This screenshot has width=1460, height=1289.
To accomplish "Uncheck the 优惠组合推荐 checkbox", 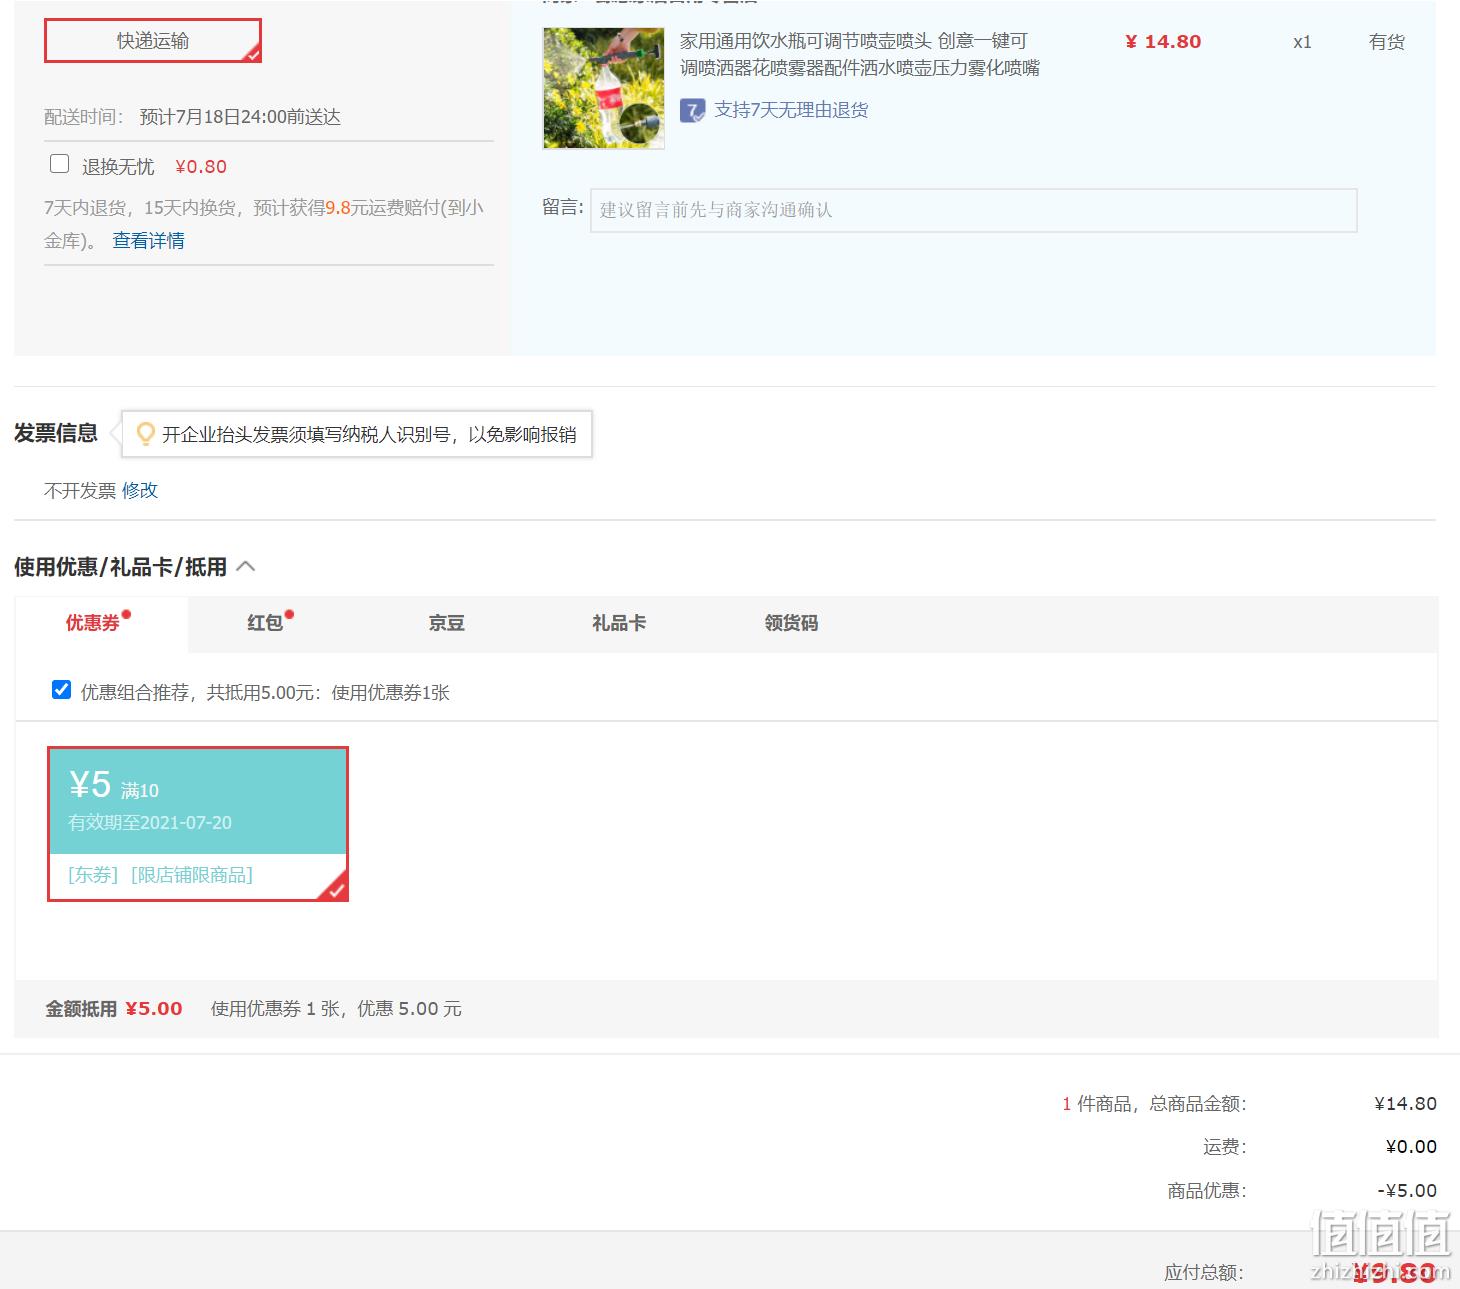I will pyautogui.click(x=61, y=690).
